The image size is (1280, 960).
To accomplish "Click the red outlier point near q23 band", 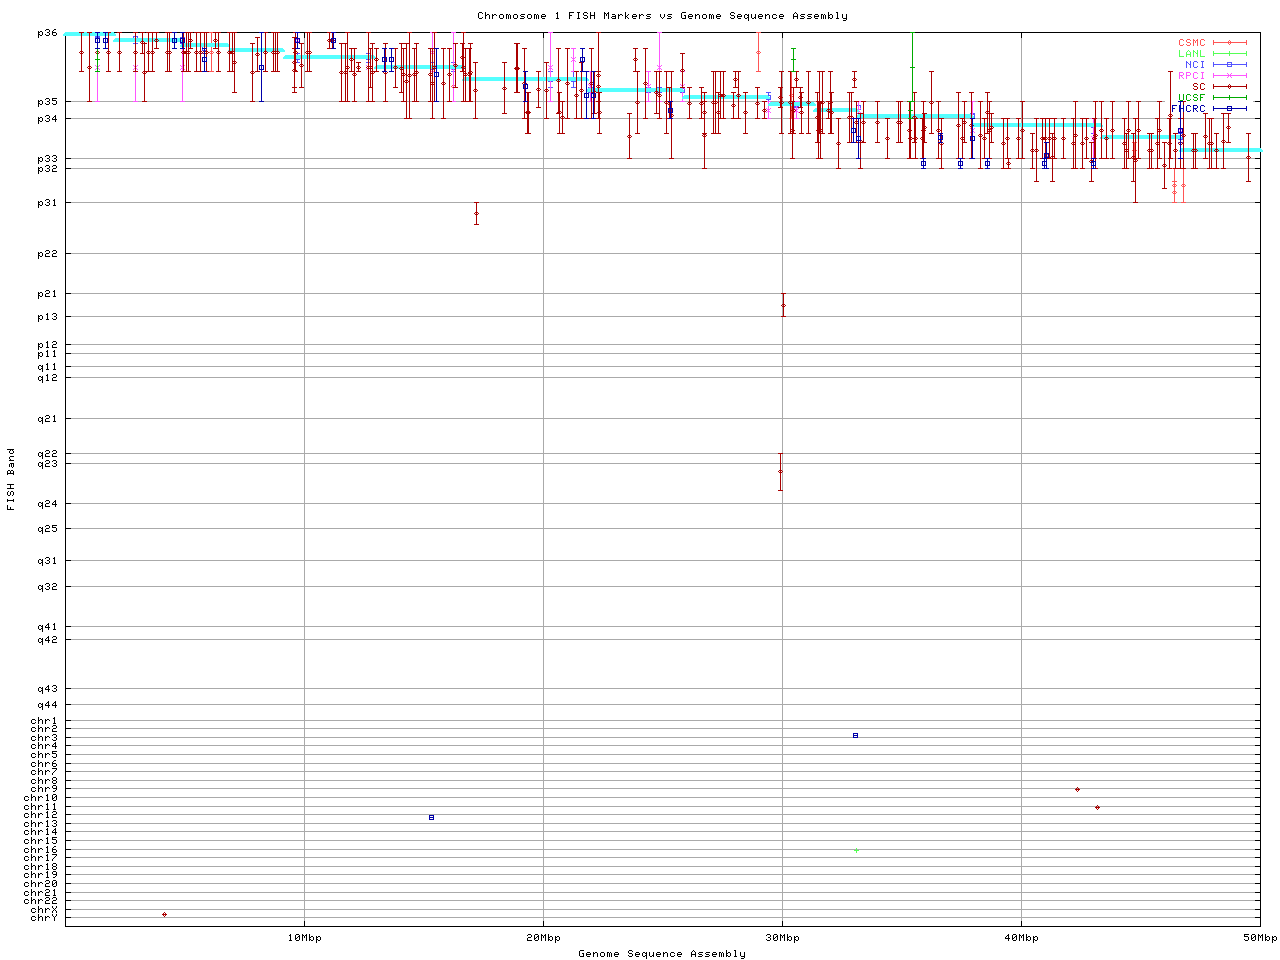I will pos(780,471).
